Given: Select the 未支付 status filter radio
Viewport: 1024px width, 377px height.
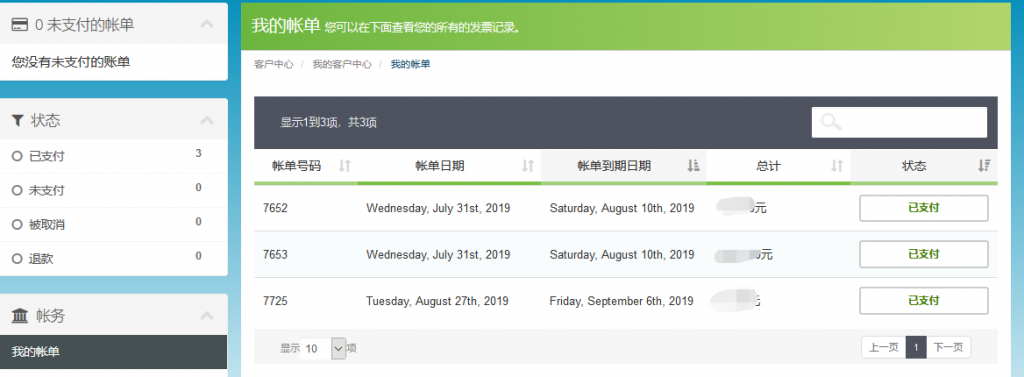Looking at the screenshot, I should pyautogui.click(x=17, y=191).
